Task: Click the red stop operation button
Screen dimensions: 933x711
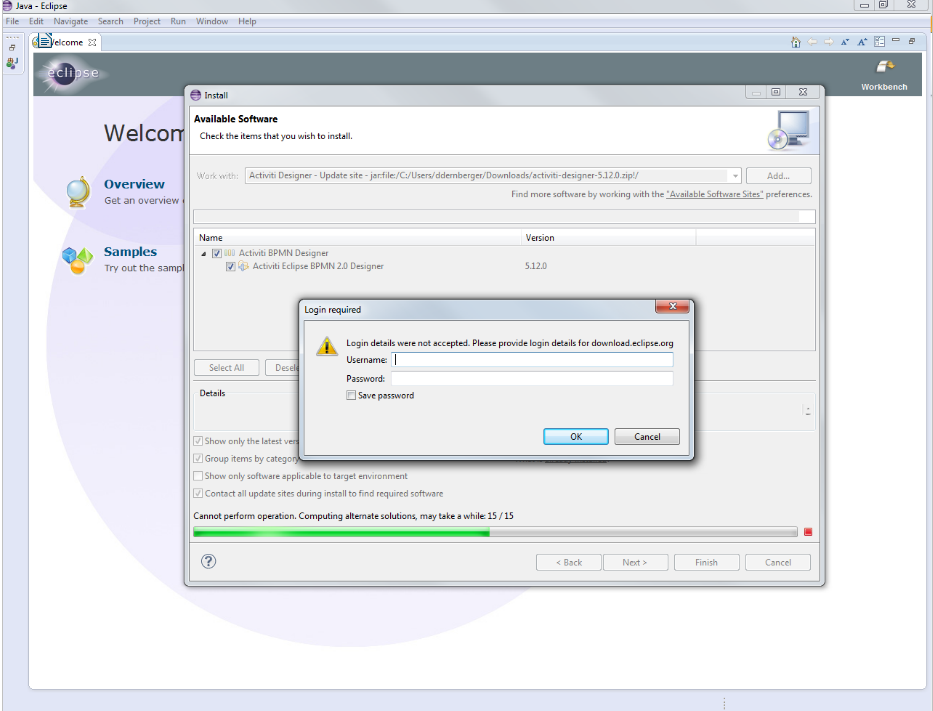Action: click(x=808, y=532)
